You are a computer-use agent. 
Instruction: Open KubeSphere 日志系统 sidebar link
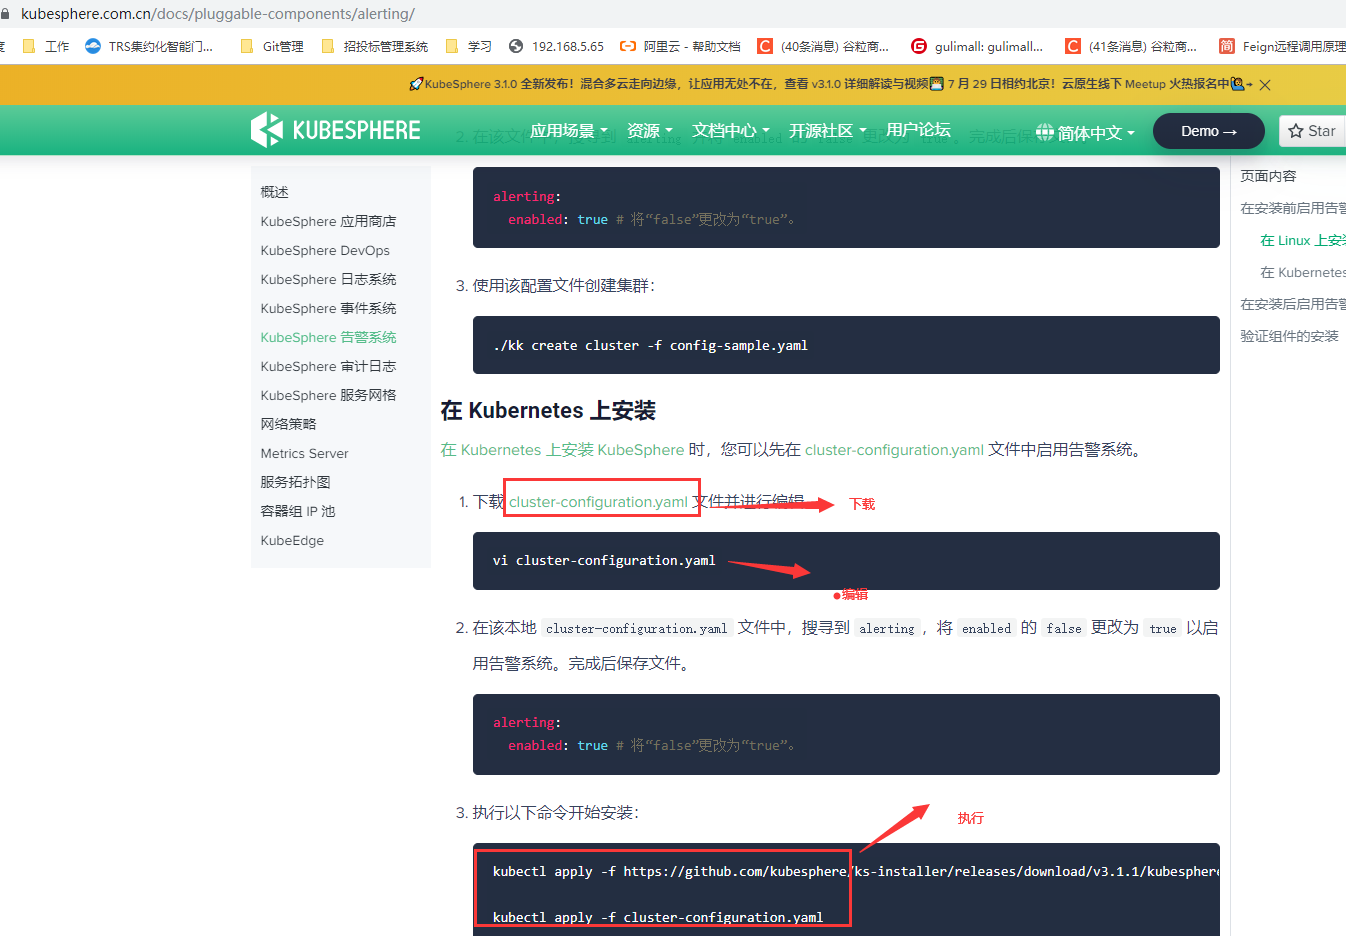328,279
